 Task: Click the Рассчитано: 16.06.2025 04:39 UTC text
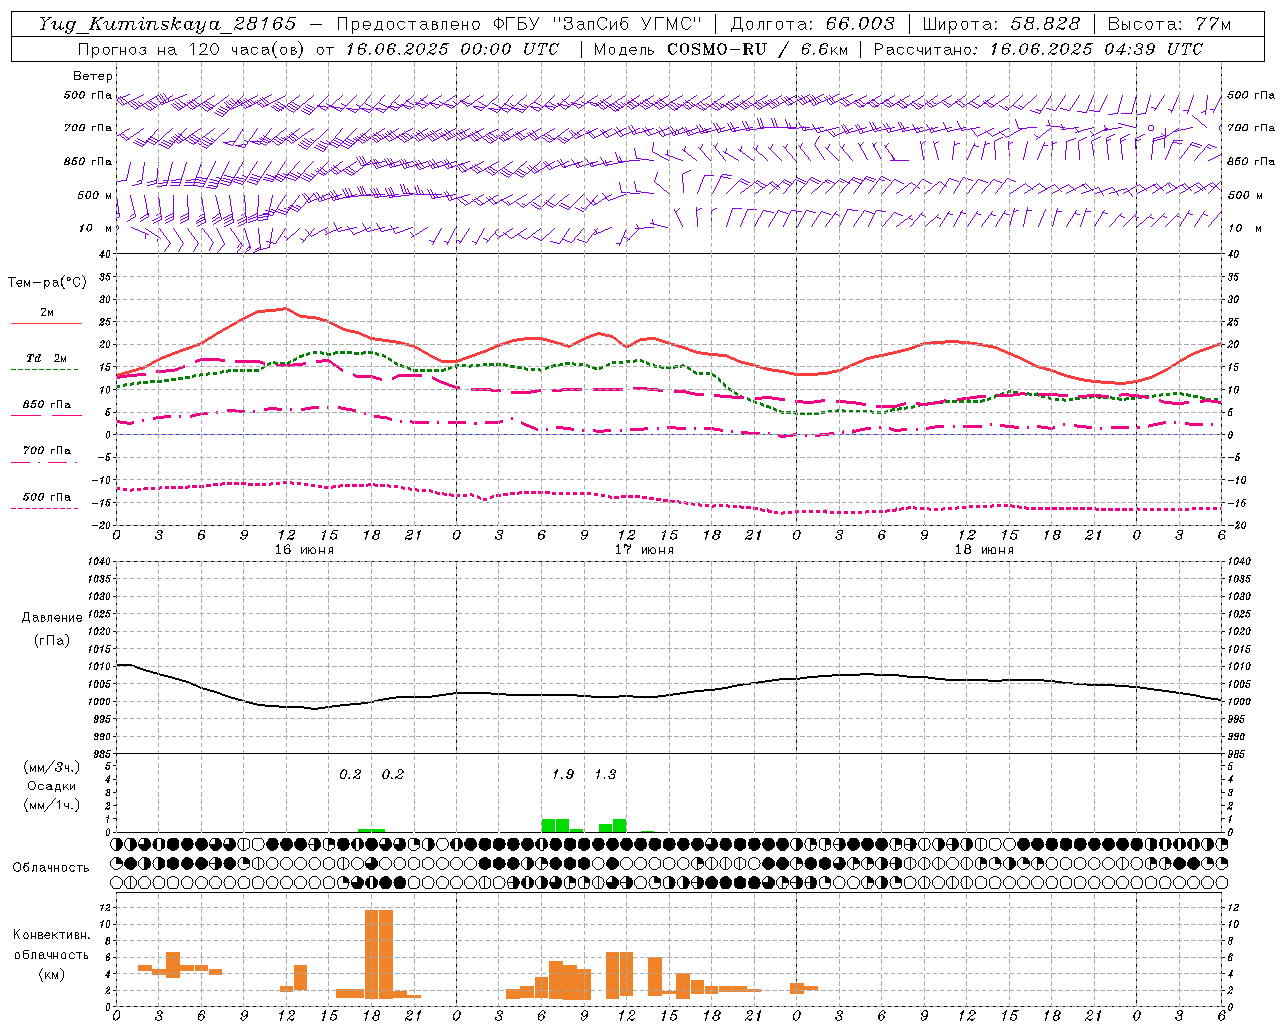click(x=1038, y=49)
